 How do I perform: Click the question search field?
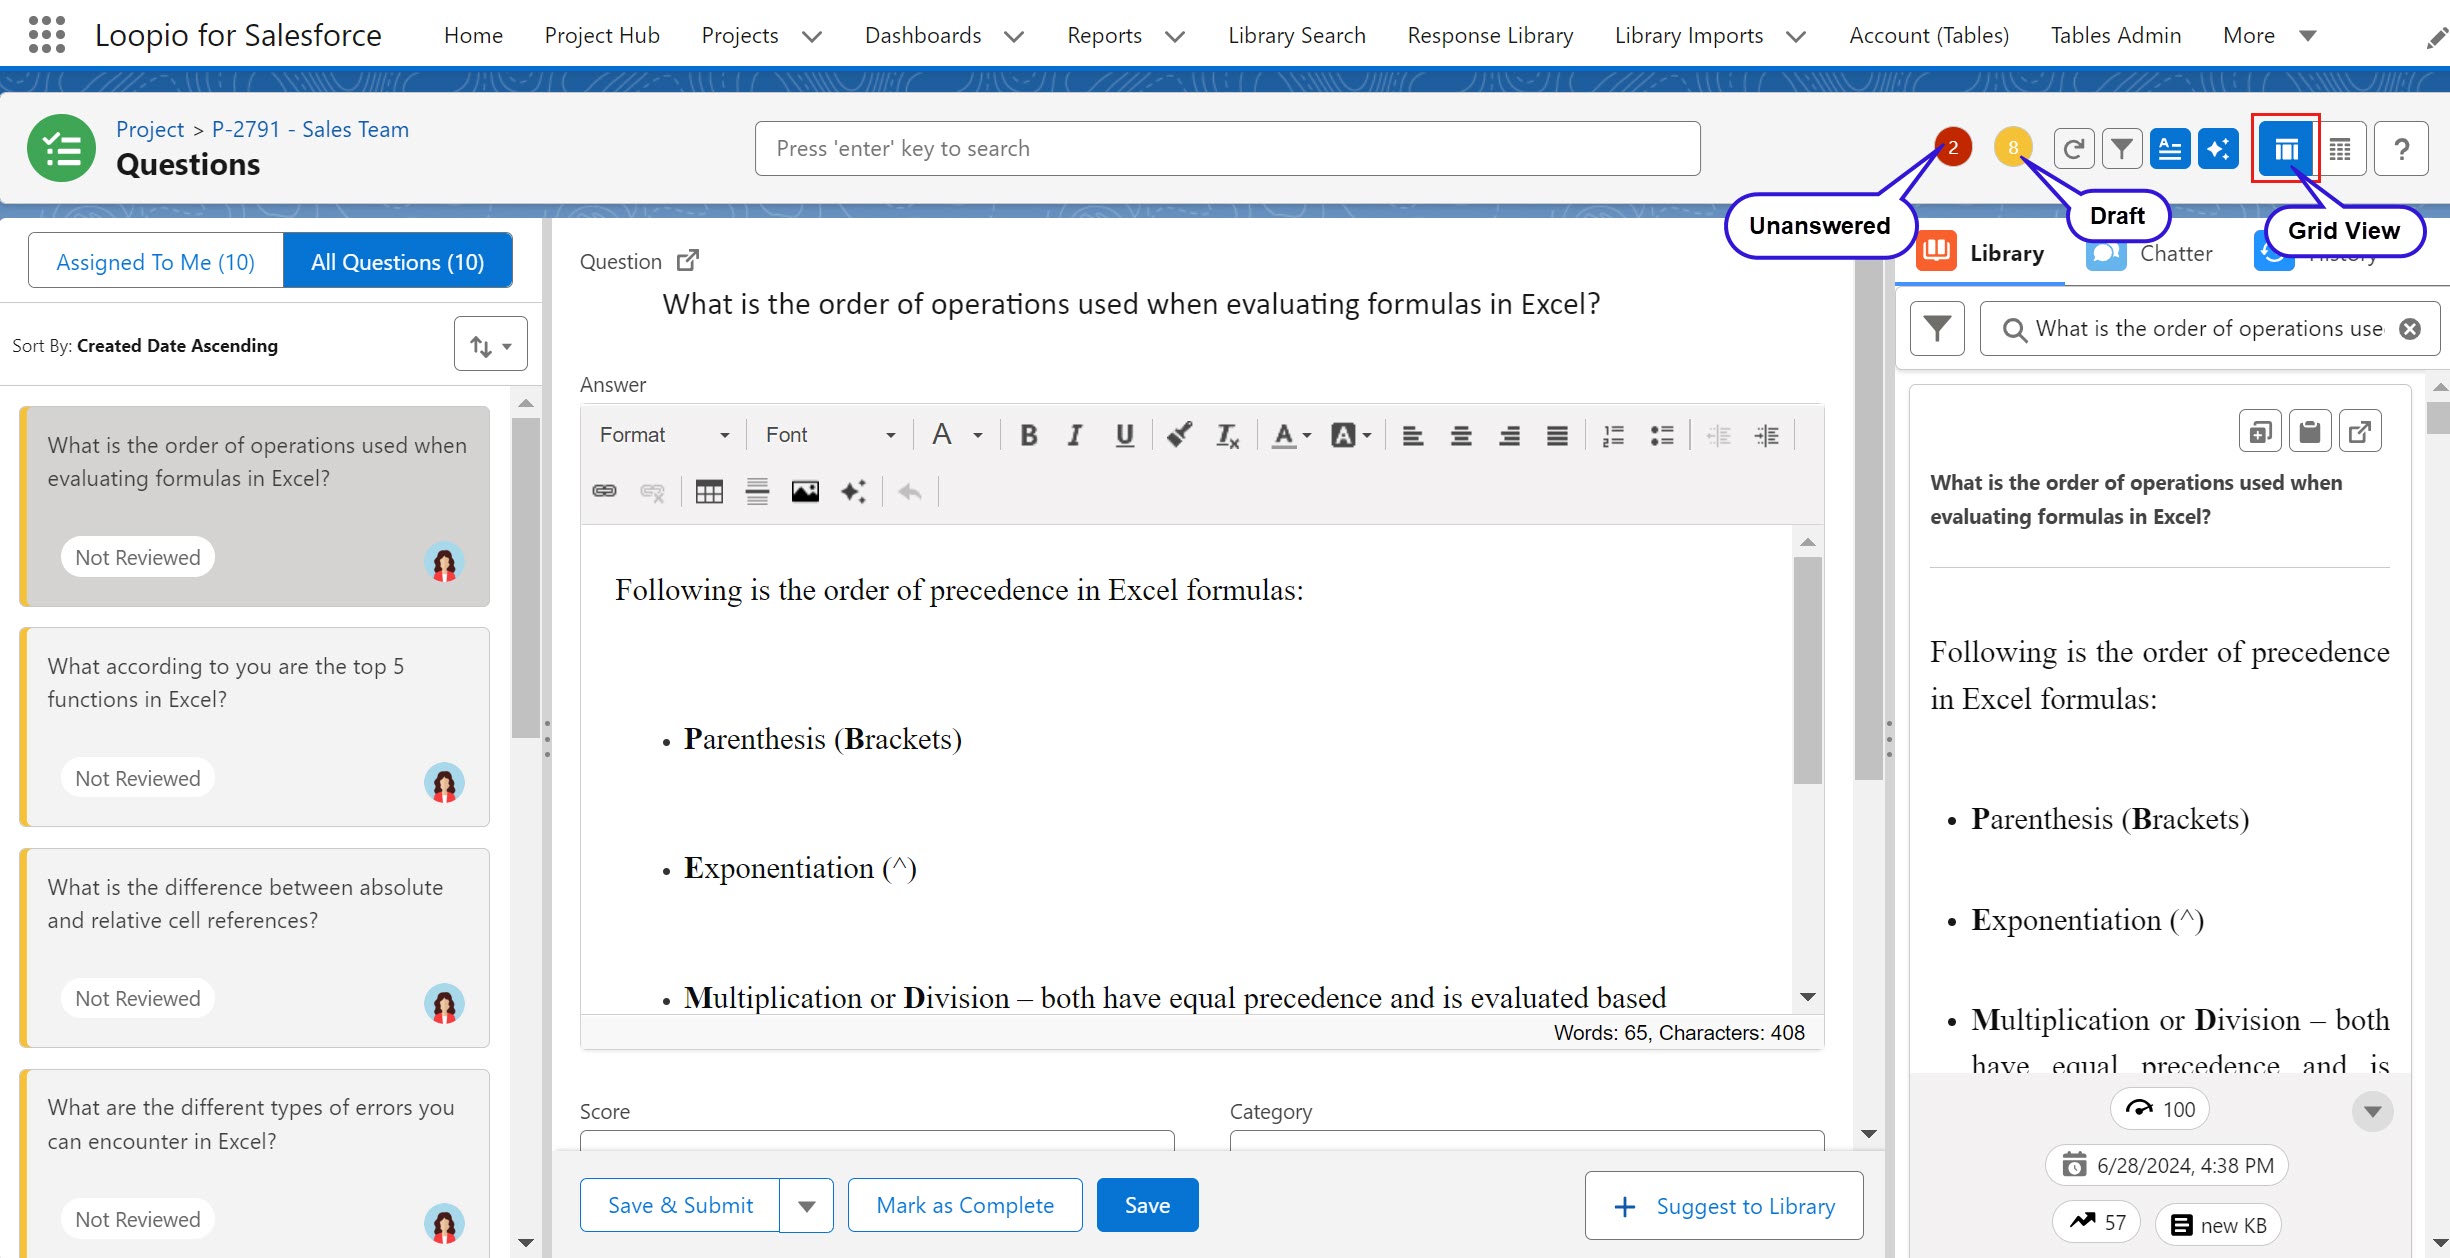click(x=1227, y=149)
